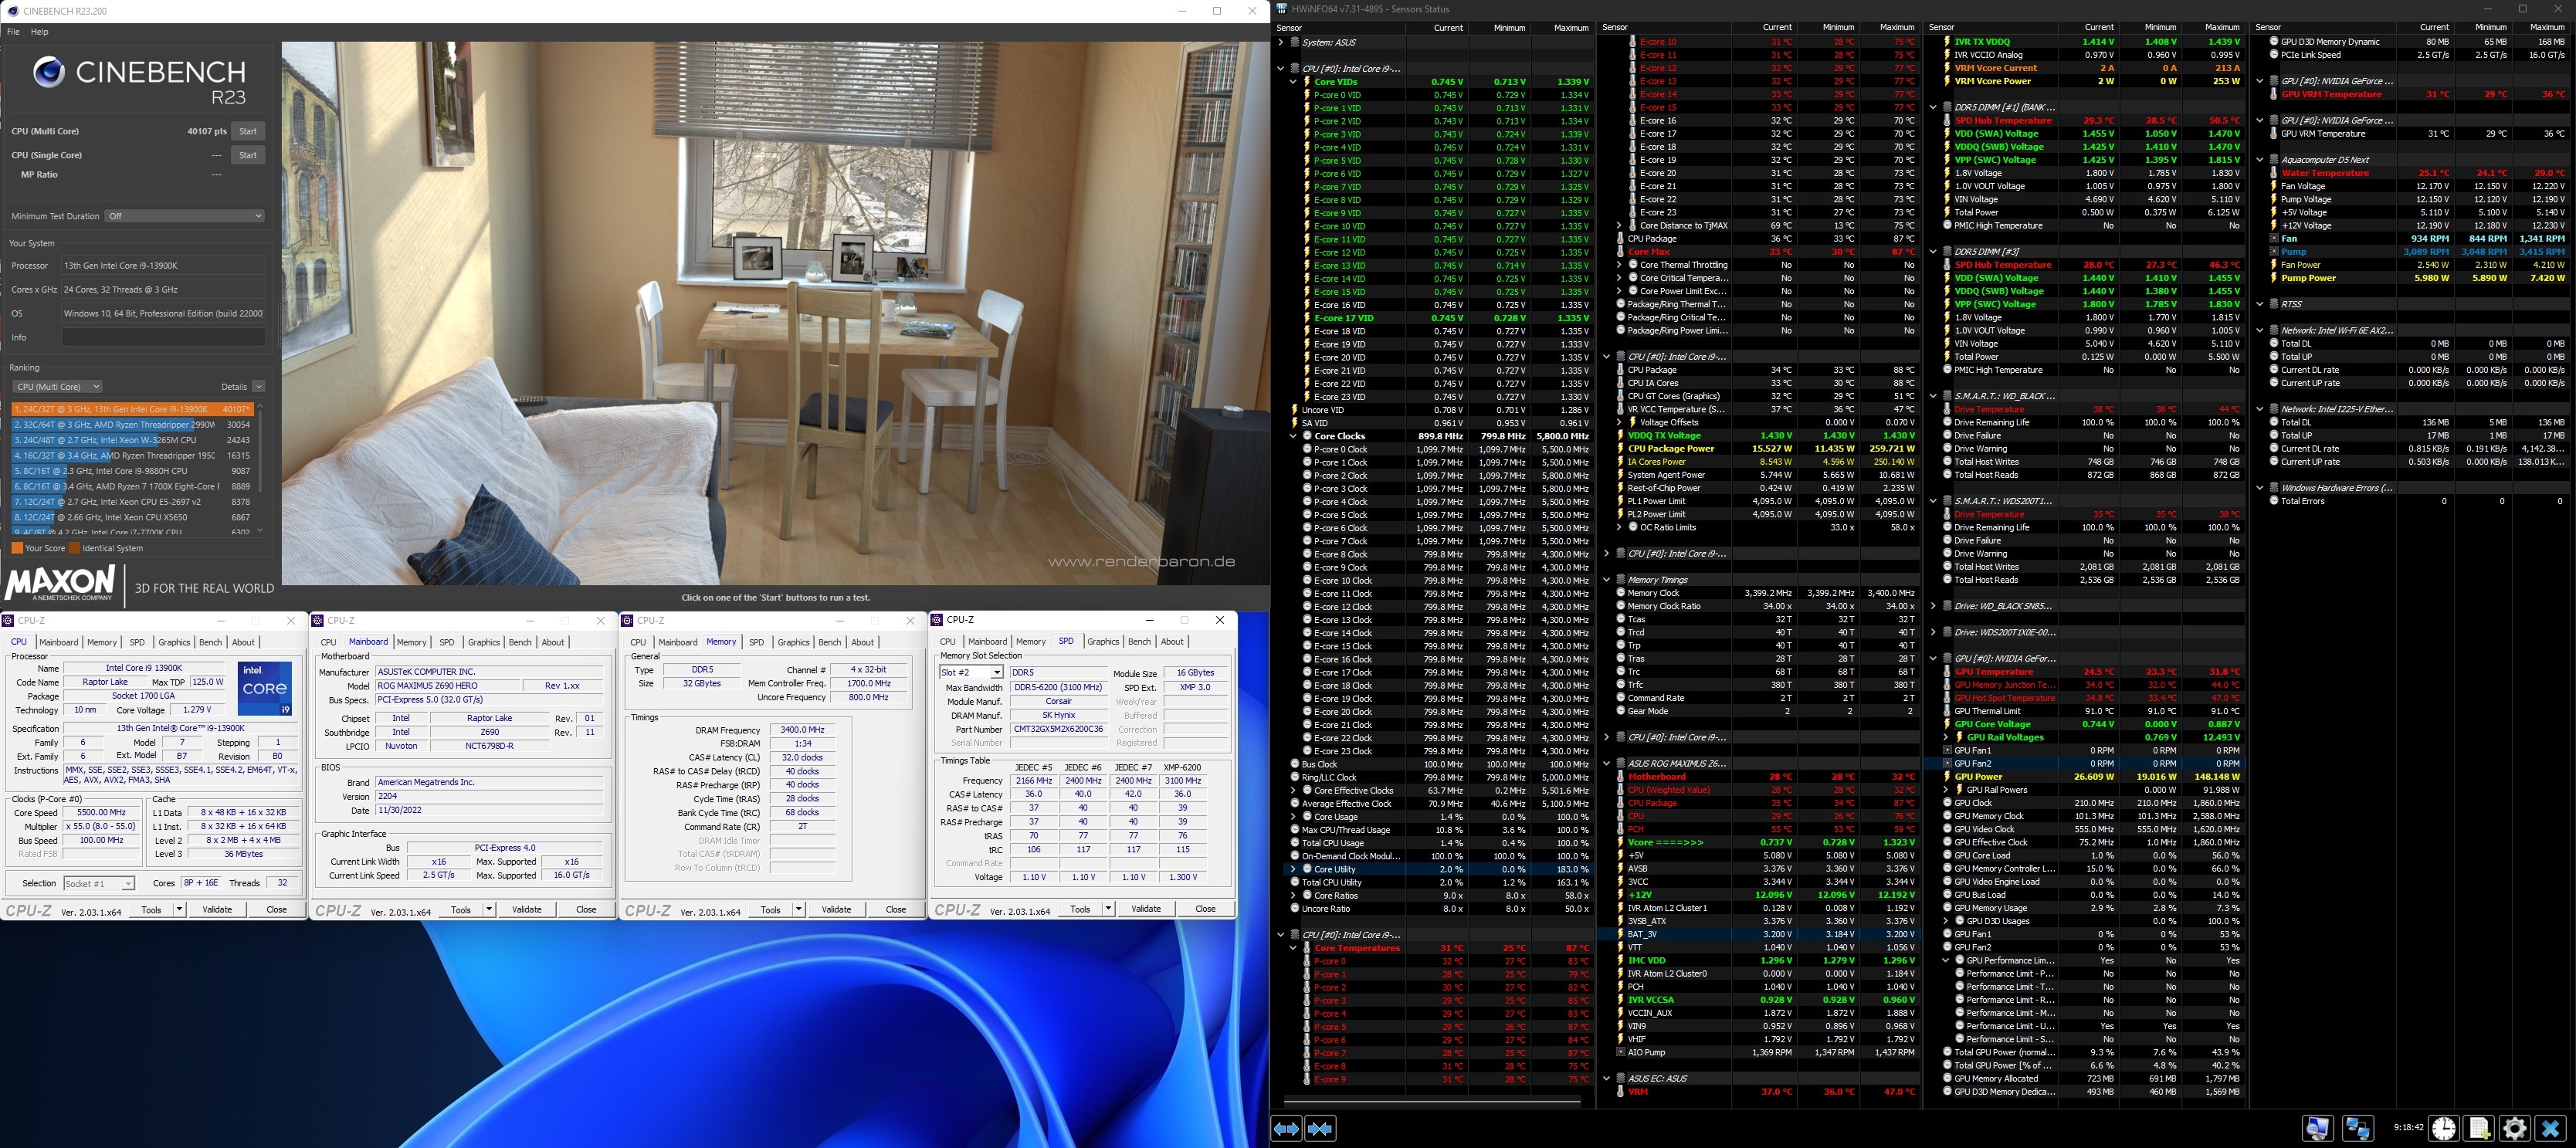Collapse the Core Temperatures sensor group
2576x1148 pixels.
pyautogui.click(x=1293, y=948)
